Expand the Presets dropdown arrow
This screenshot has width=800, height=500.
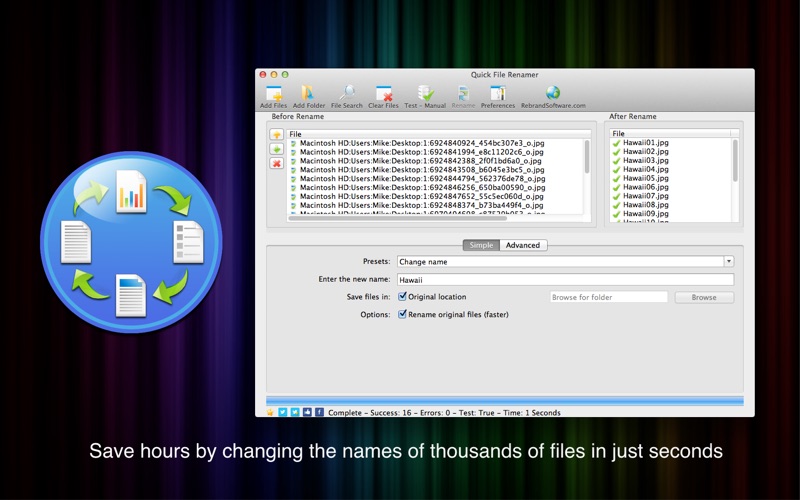tap(728, 262)
